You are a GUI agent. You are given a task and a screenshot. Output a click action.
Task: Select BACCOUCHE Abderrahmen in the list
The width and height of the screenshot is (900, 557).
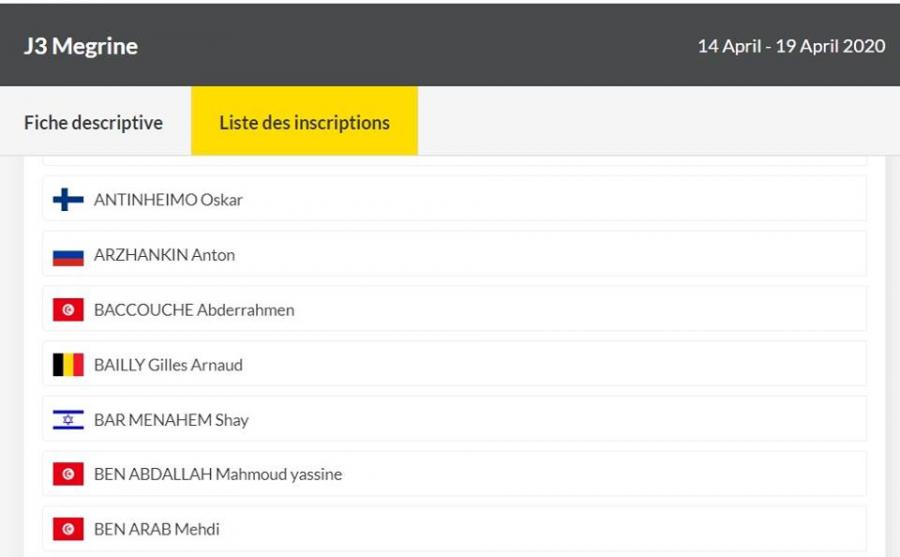pos(194,310)
